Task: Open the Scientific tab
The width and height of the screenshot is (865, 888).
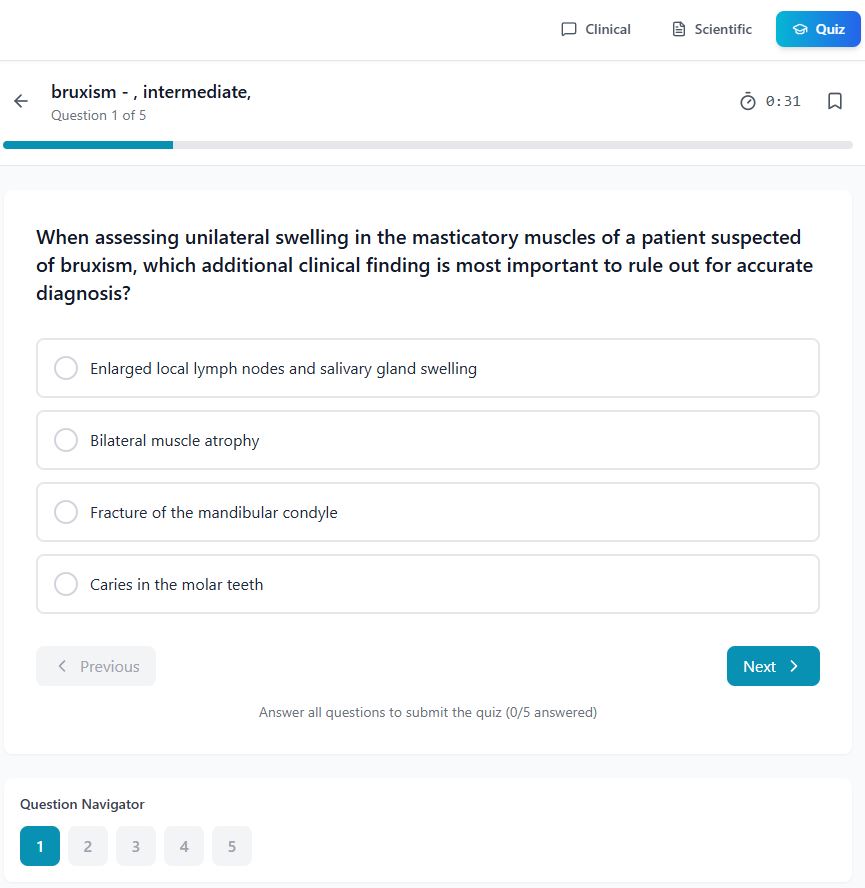Action: 712,29
